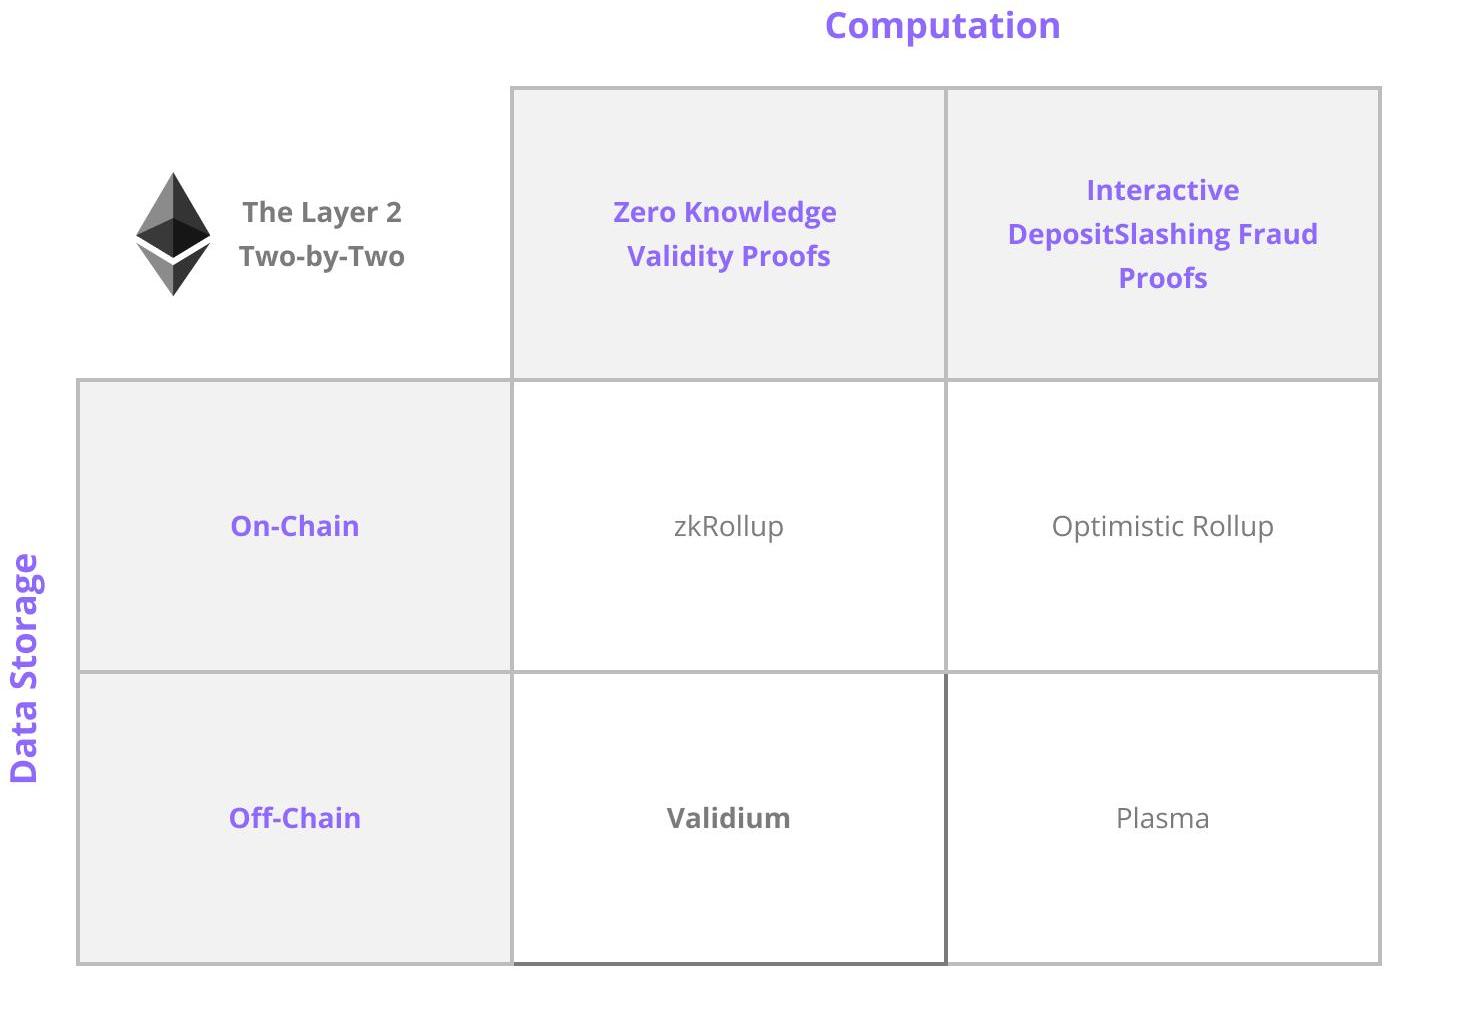
Task: Select the Two-by-Two title line
Action: point(321,256)
